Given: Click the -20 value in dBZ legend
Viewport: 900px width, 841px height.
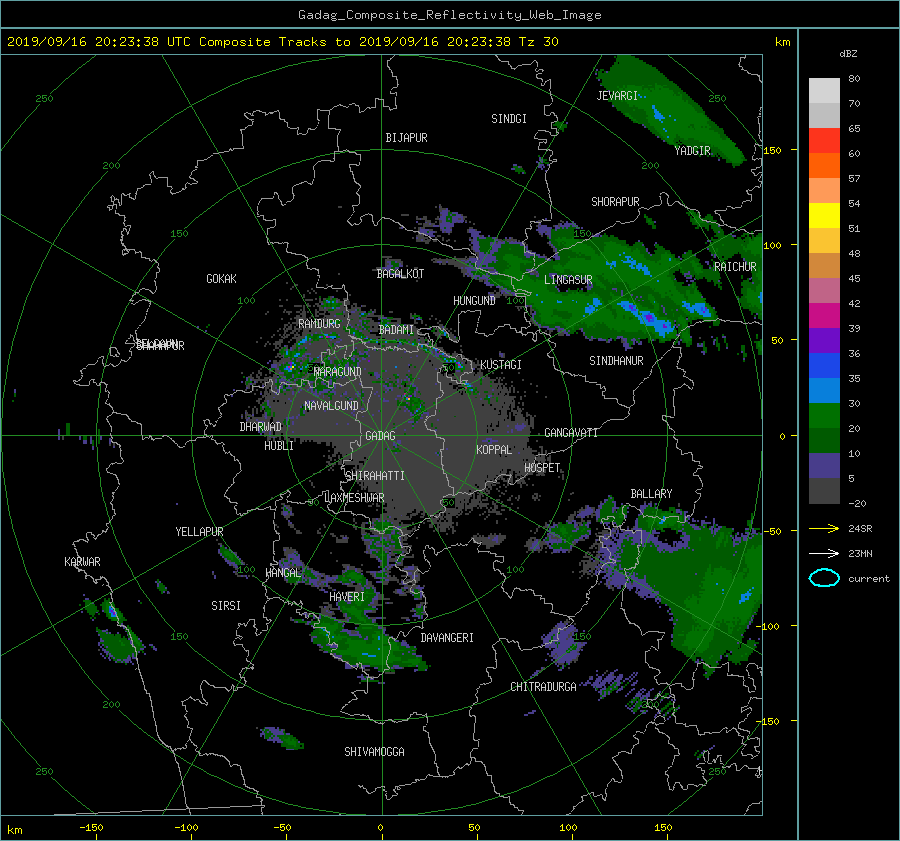Looking at the screenshot, I should (x=857, y=503).
